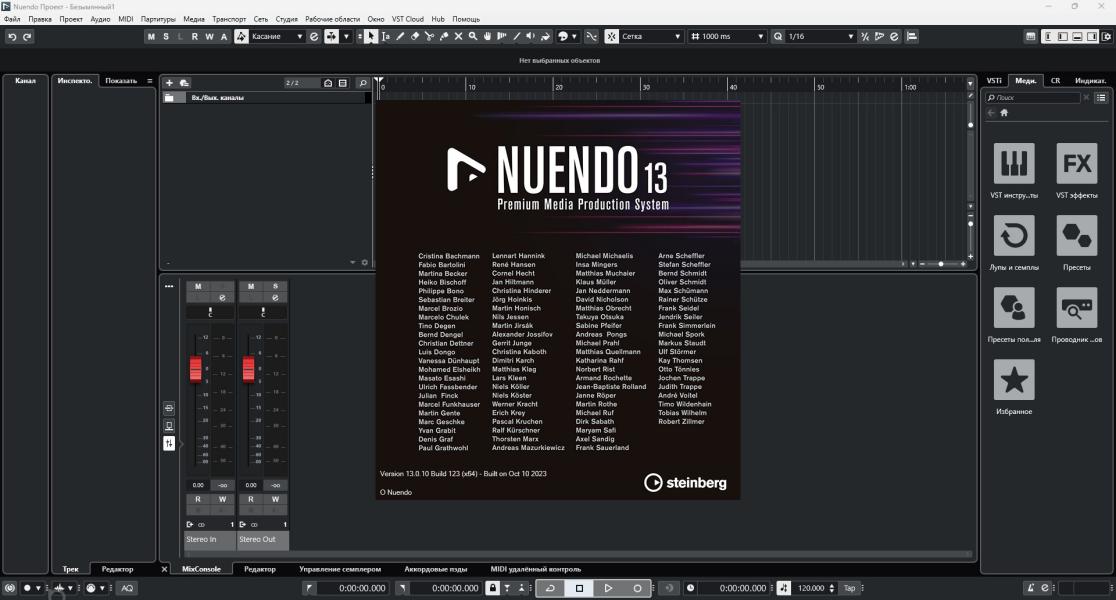The width and height of the screenshot is (1116, 600).
Task: Click the record button in transport
Action: (x=637, y=588)
